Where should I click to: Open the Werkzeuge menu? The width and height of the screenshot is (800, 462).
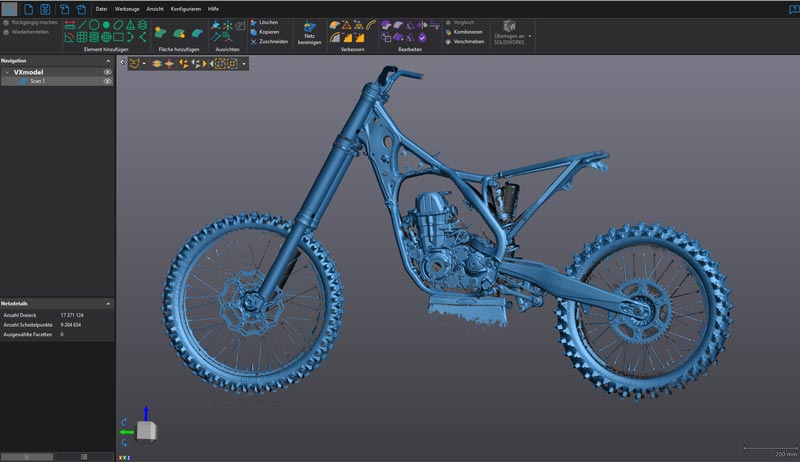point(126,8)
